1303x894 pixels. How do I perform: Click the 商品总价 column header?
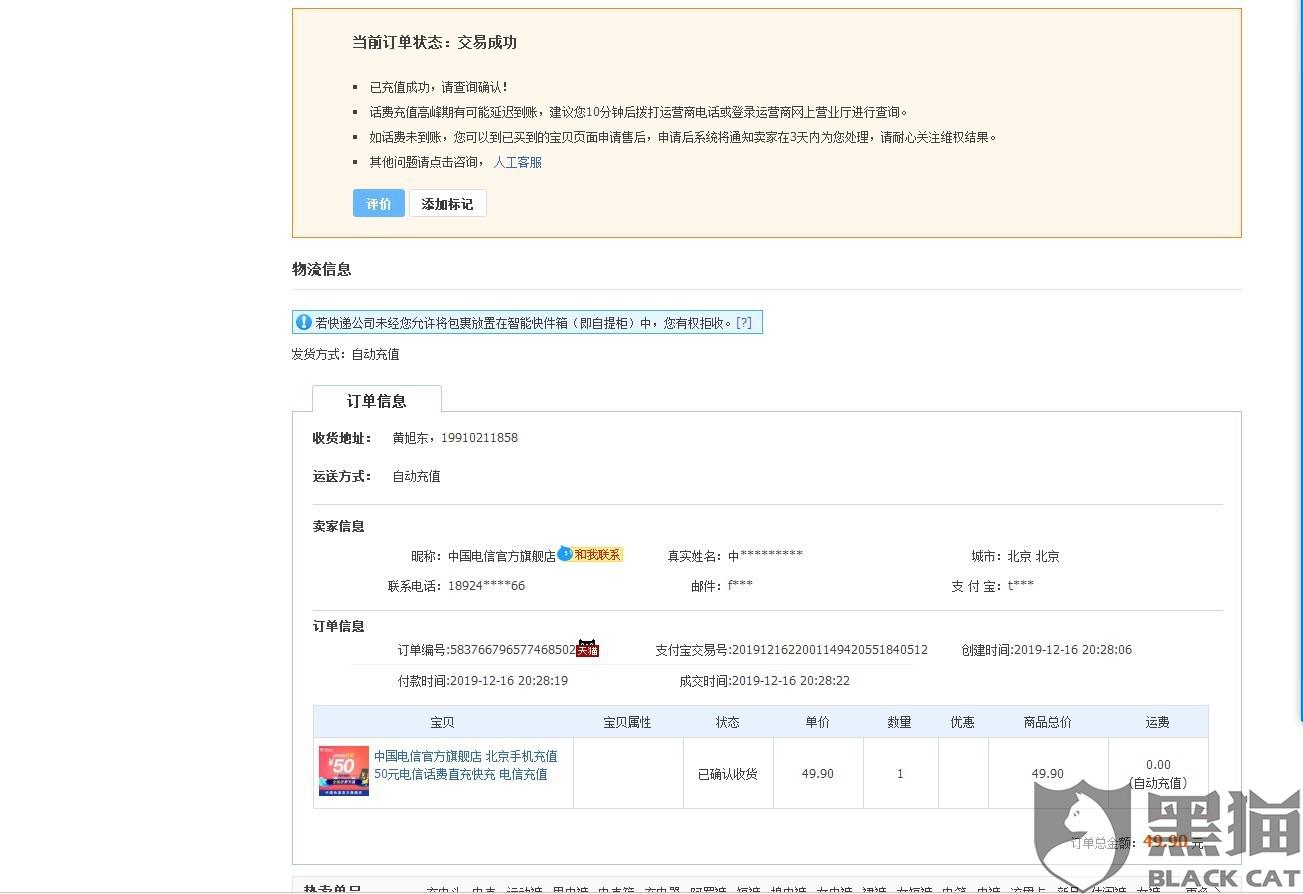pos(1047,722)
